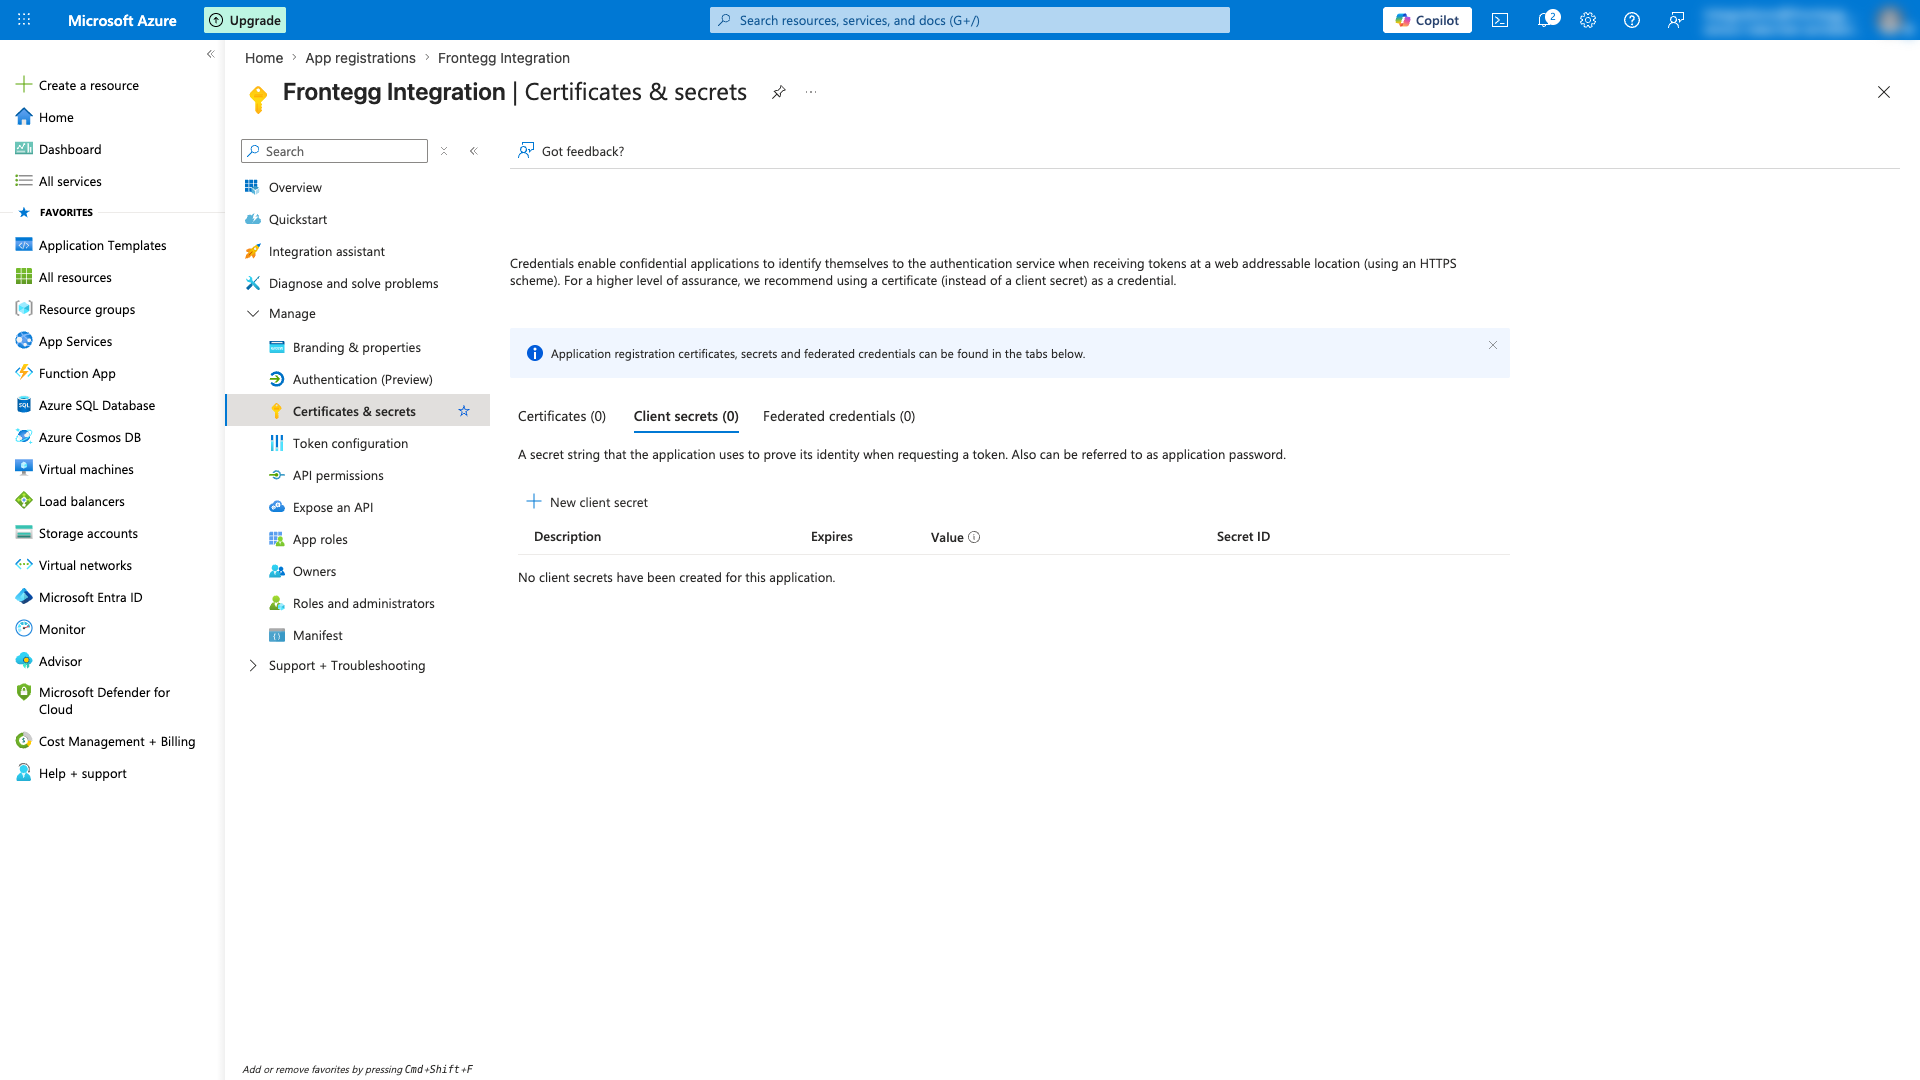Open Azure Cosmos DB favorite
1920x1080 pixels.
(90, 437)
